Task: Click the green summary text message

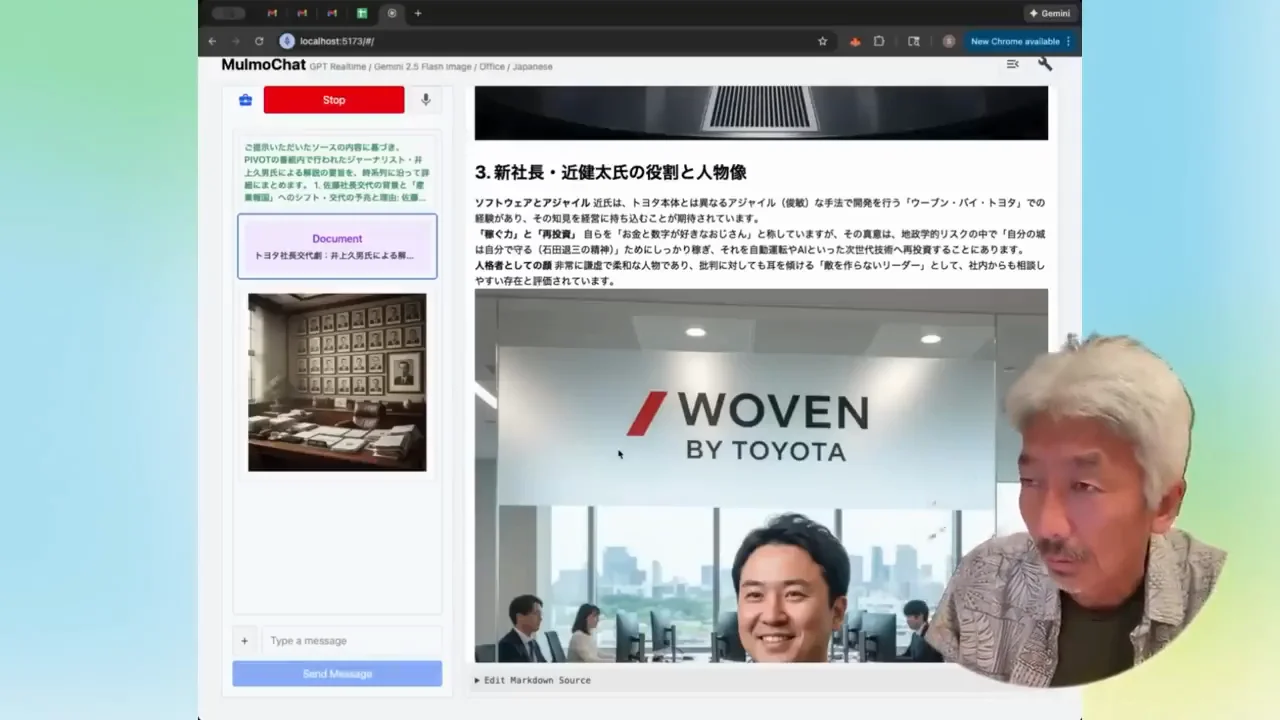Action: coord(337,172)
